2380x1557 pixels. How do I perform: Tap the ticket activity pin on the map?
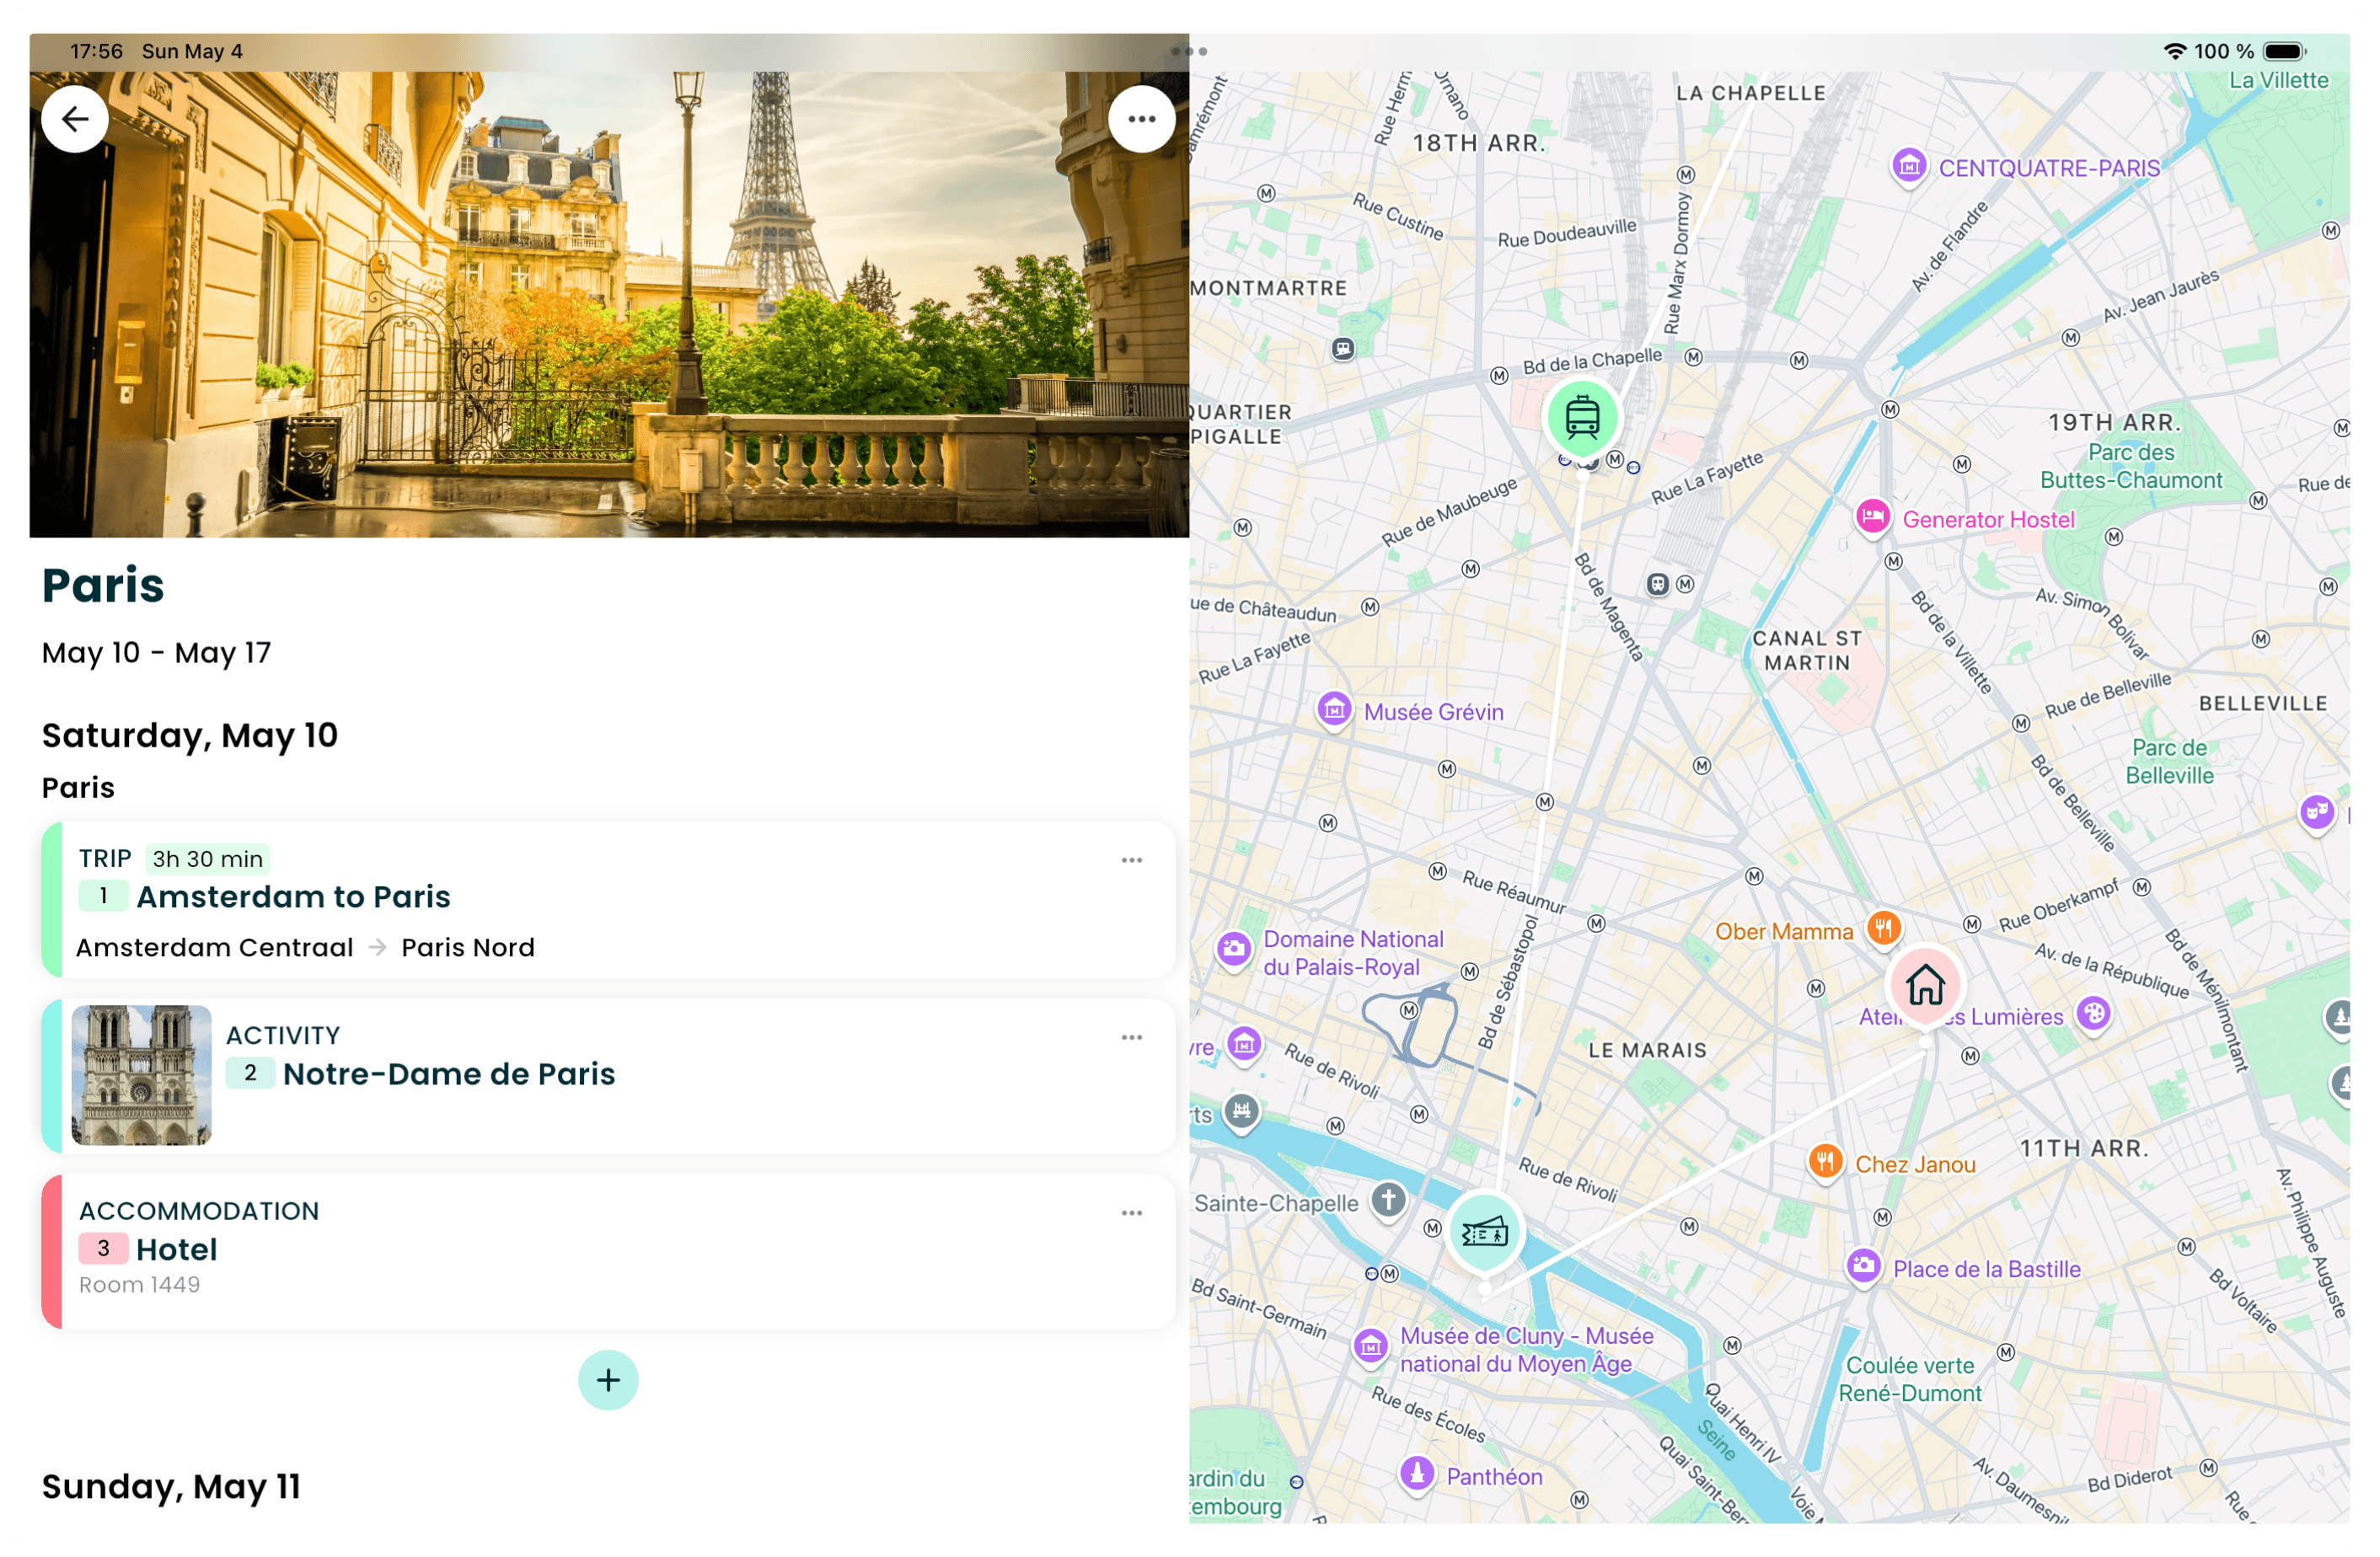[x=1484, y=1232]
